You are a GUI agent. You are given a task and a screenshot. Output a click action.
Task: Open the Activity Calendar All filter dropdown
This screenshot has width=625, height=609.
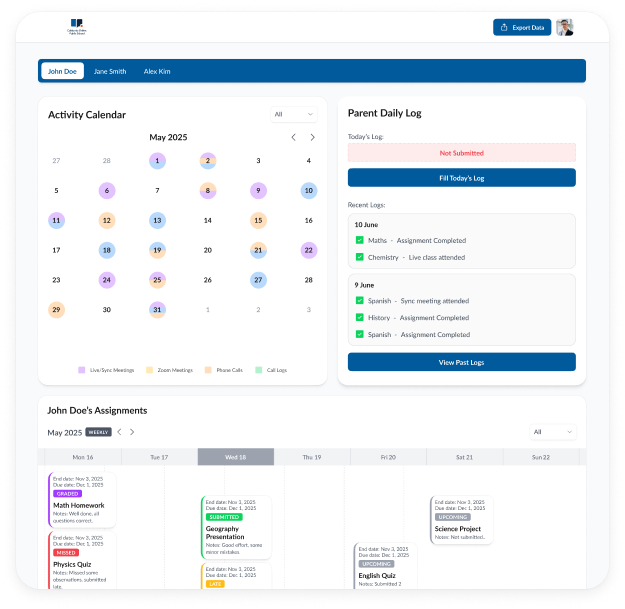293,114
